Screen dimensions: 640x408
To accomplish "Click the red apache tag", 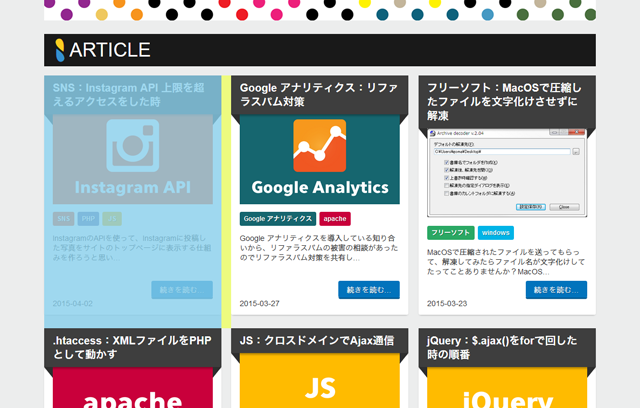I will click(x=335, y=218).
